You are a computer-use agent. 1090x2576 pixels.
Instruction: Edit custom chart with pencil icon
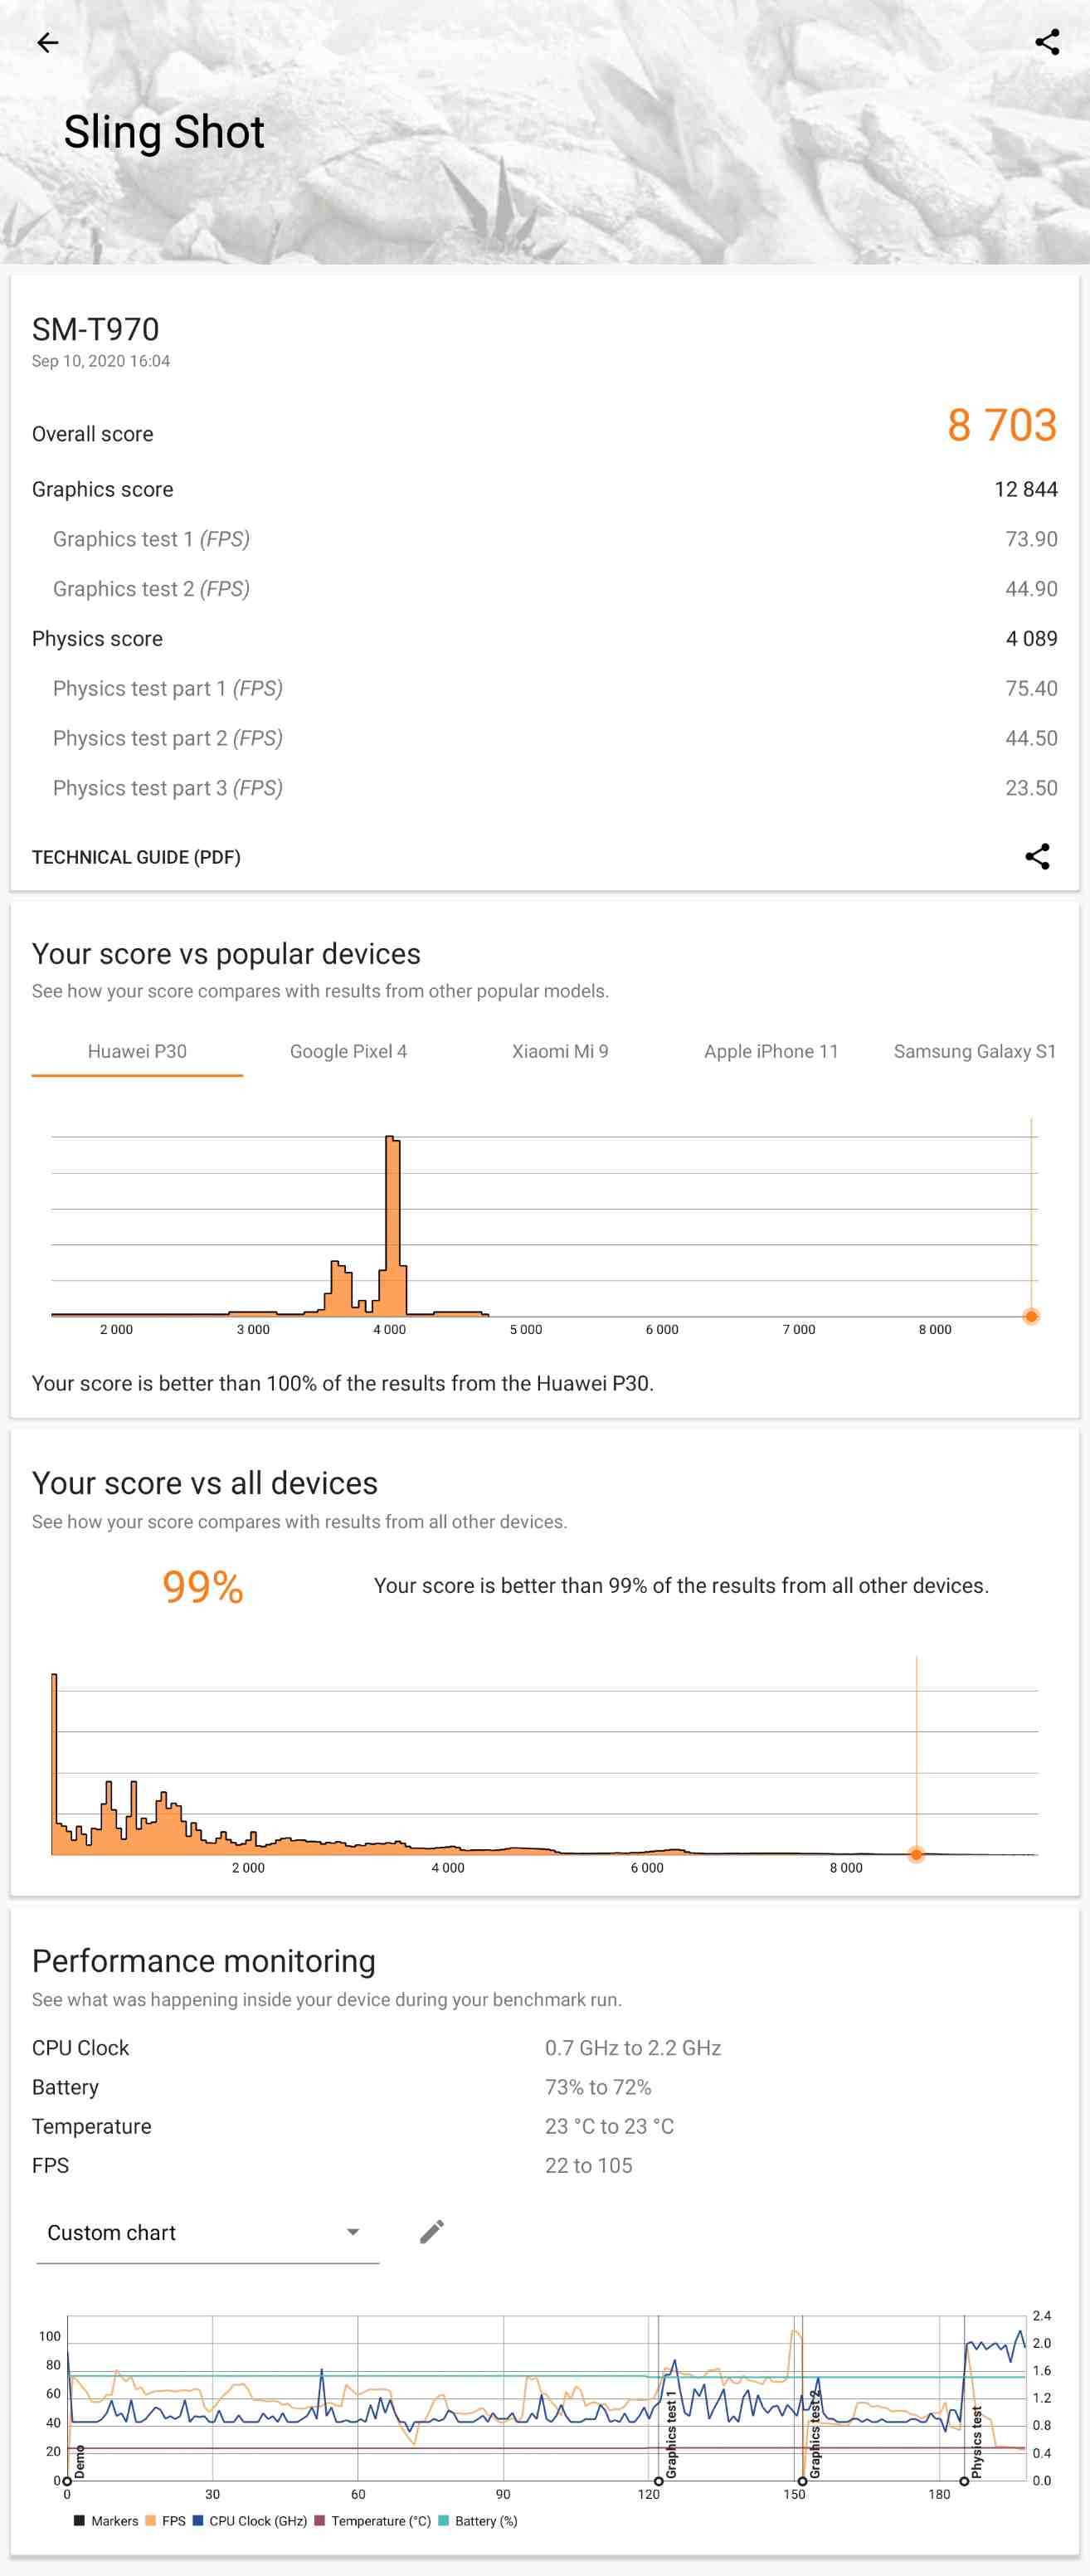coord(432,2231)
